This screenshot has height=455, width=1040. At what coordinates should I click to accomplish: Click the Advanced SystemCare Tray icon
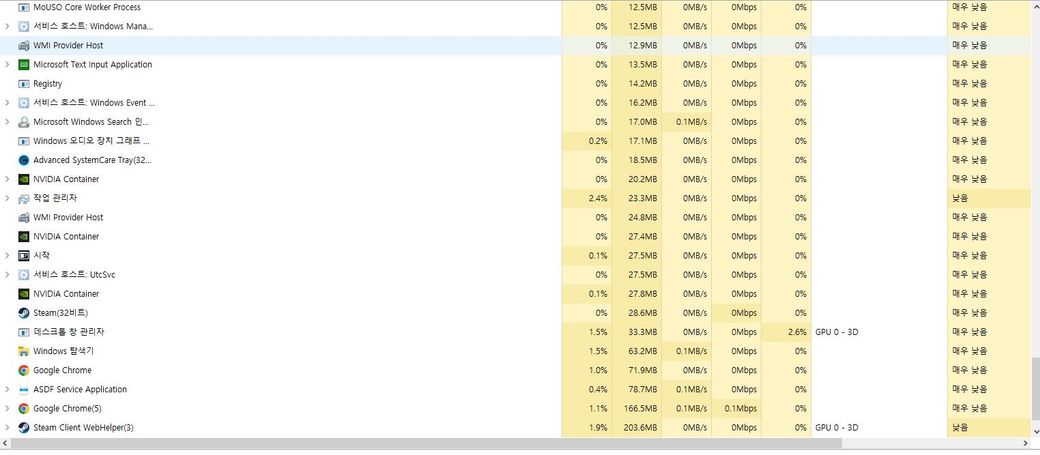pos(24,160)
